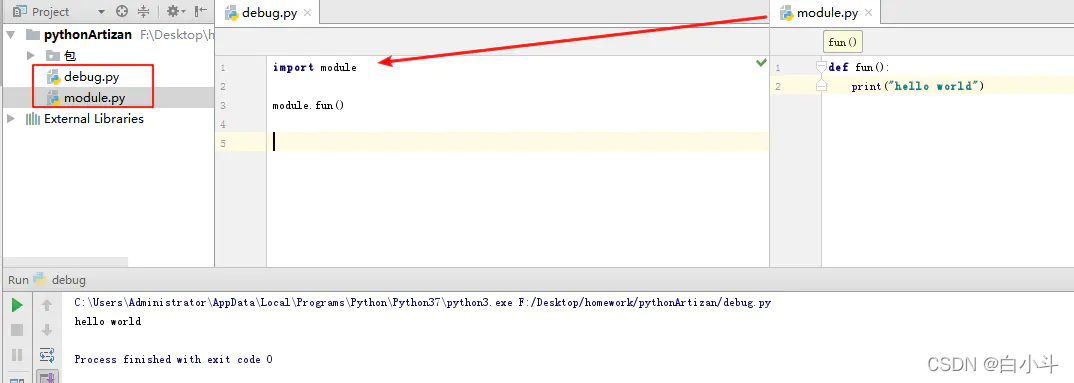Click the Stop process square button
The height and width of the screenshot is (383, 1074).
coord(17,330)
